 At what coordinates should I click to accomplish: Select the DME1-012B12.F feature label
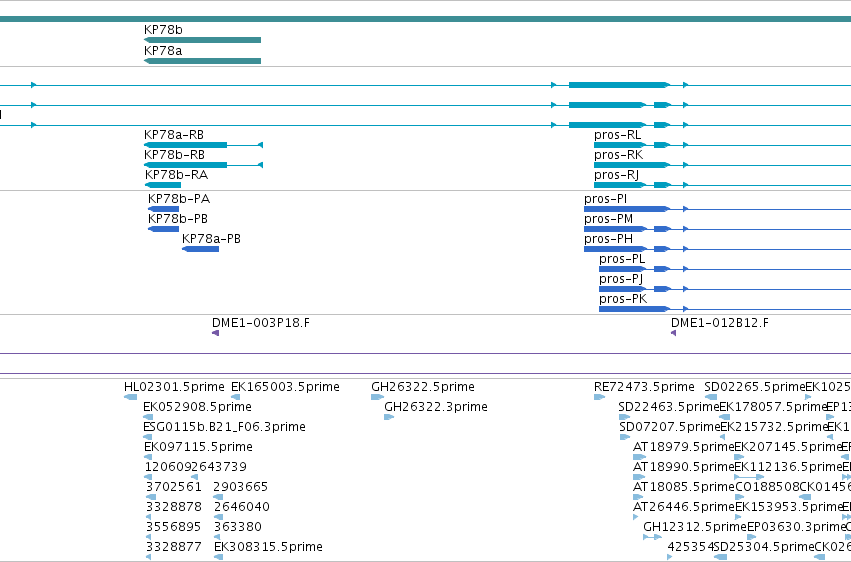click(720, 323)
